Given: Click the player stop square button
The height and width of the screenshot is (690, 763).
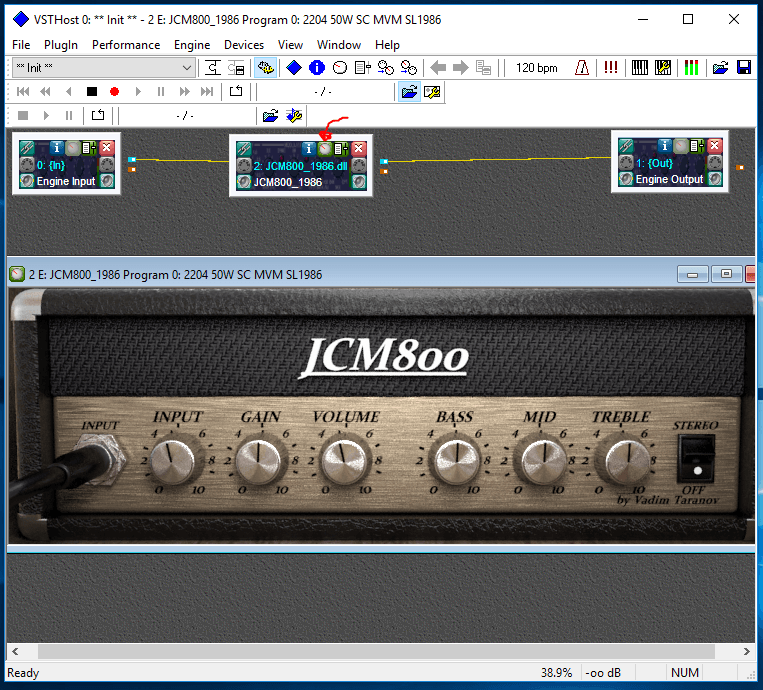Looking at the screenshot, I should [x=91, y=91].
